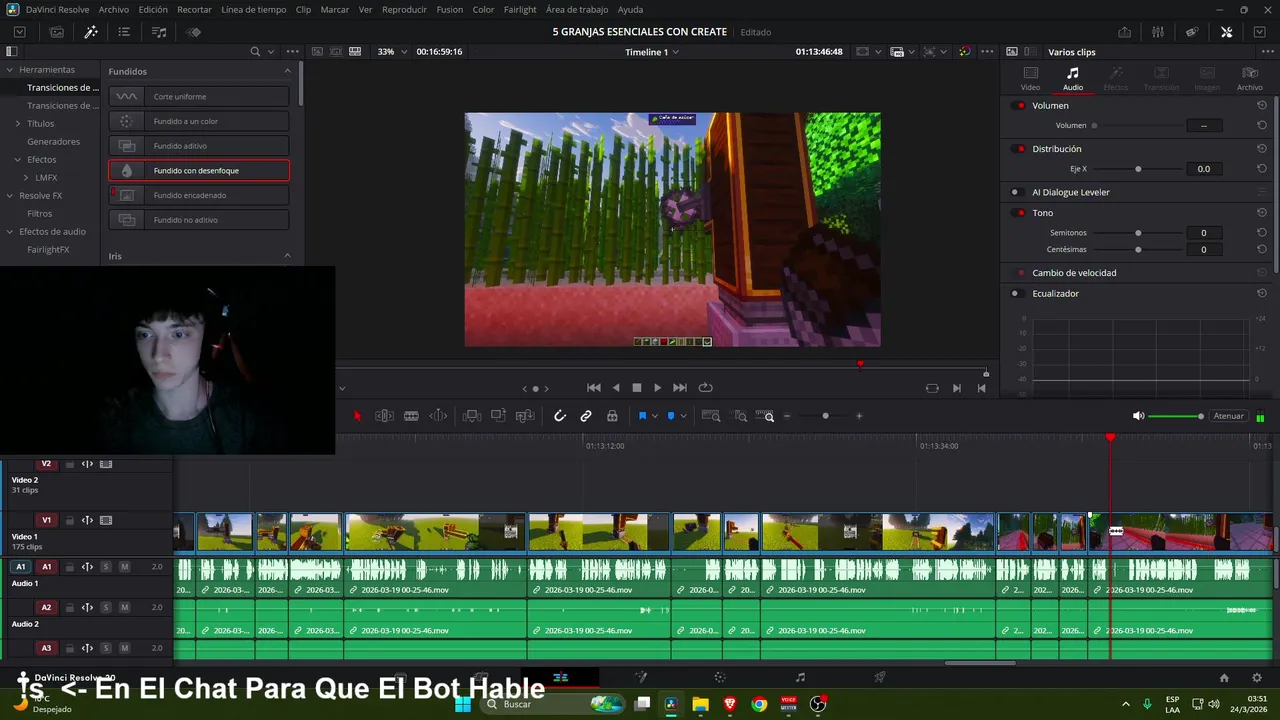Toggle the Distribución section enable dot
Screen dimensions: 1280x720
tap(1020, 149)
